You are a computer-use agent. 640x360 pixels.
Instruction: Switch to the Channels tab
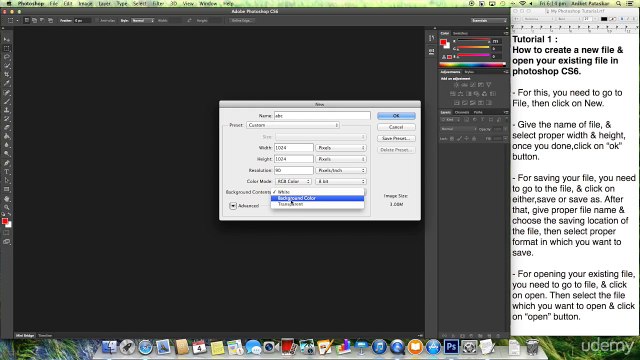(x=462, y=112)
